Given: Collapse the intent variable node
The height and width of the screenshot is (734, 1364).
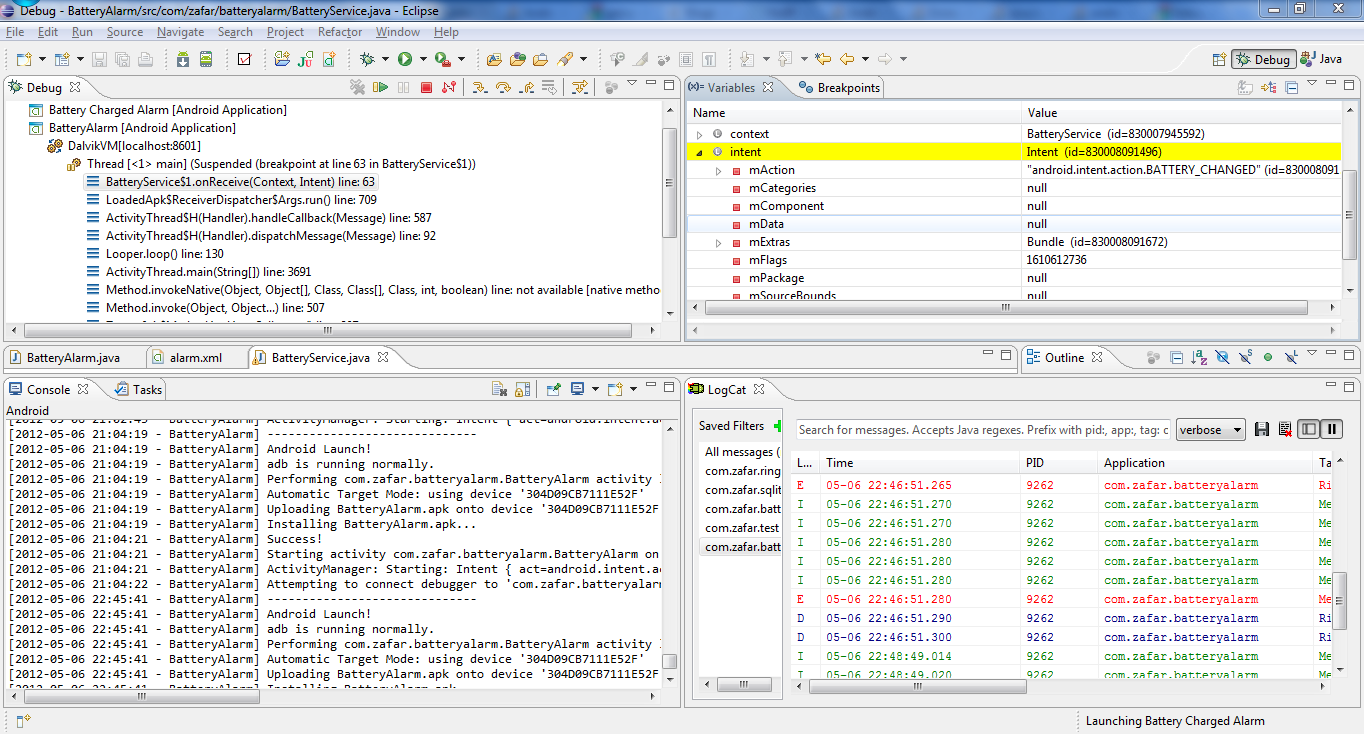Looking at the screenshot, I should (699, 152).
